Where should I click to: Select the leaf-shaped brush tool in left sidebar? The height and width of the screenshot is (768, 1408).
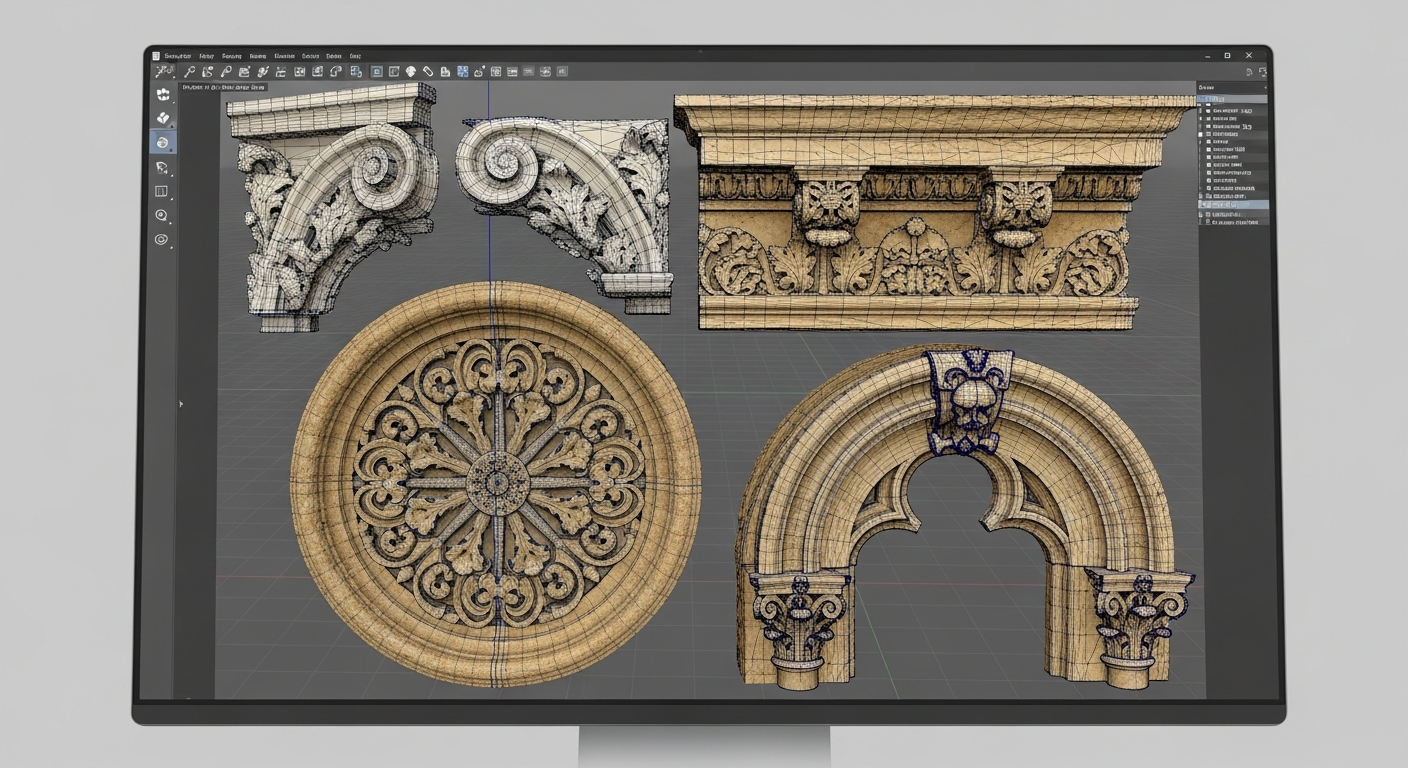tap(161, 119)
